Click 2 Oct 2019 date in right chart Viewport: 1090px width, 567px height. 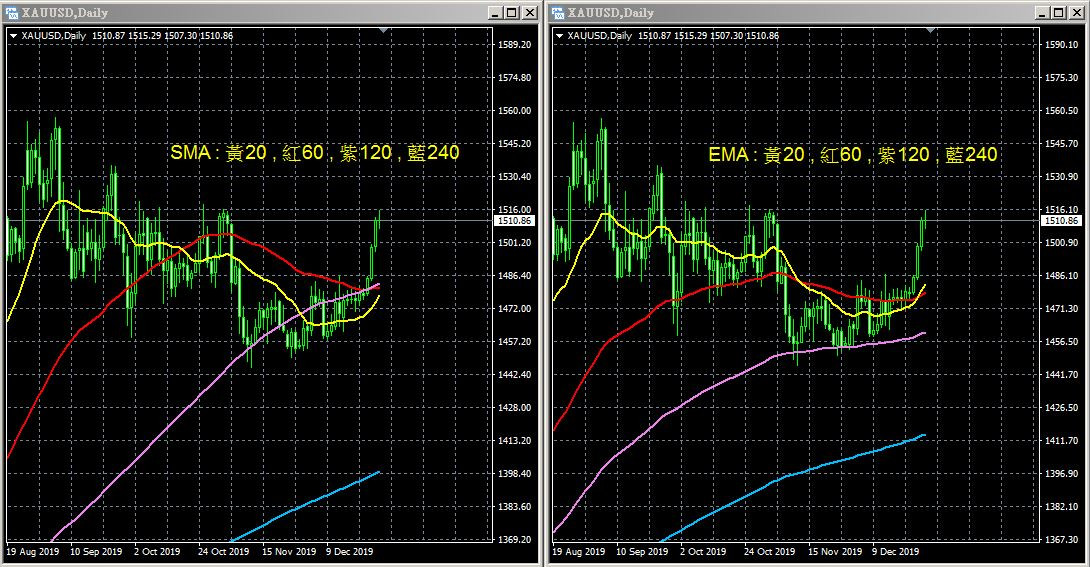703,552
